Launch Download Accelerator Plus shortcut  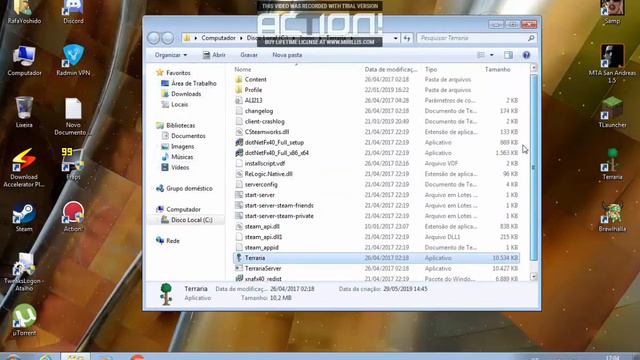click(x=24, y=167)
